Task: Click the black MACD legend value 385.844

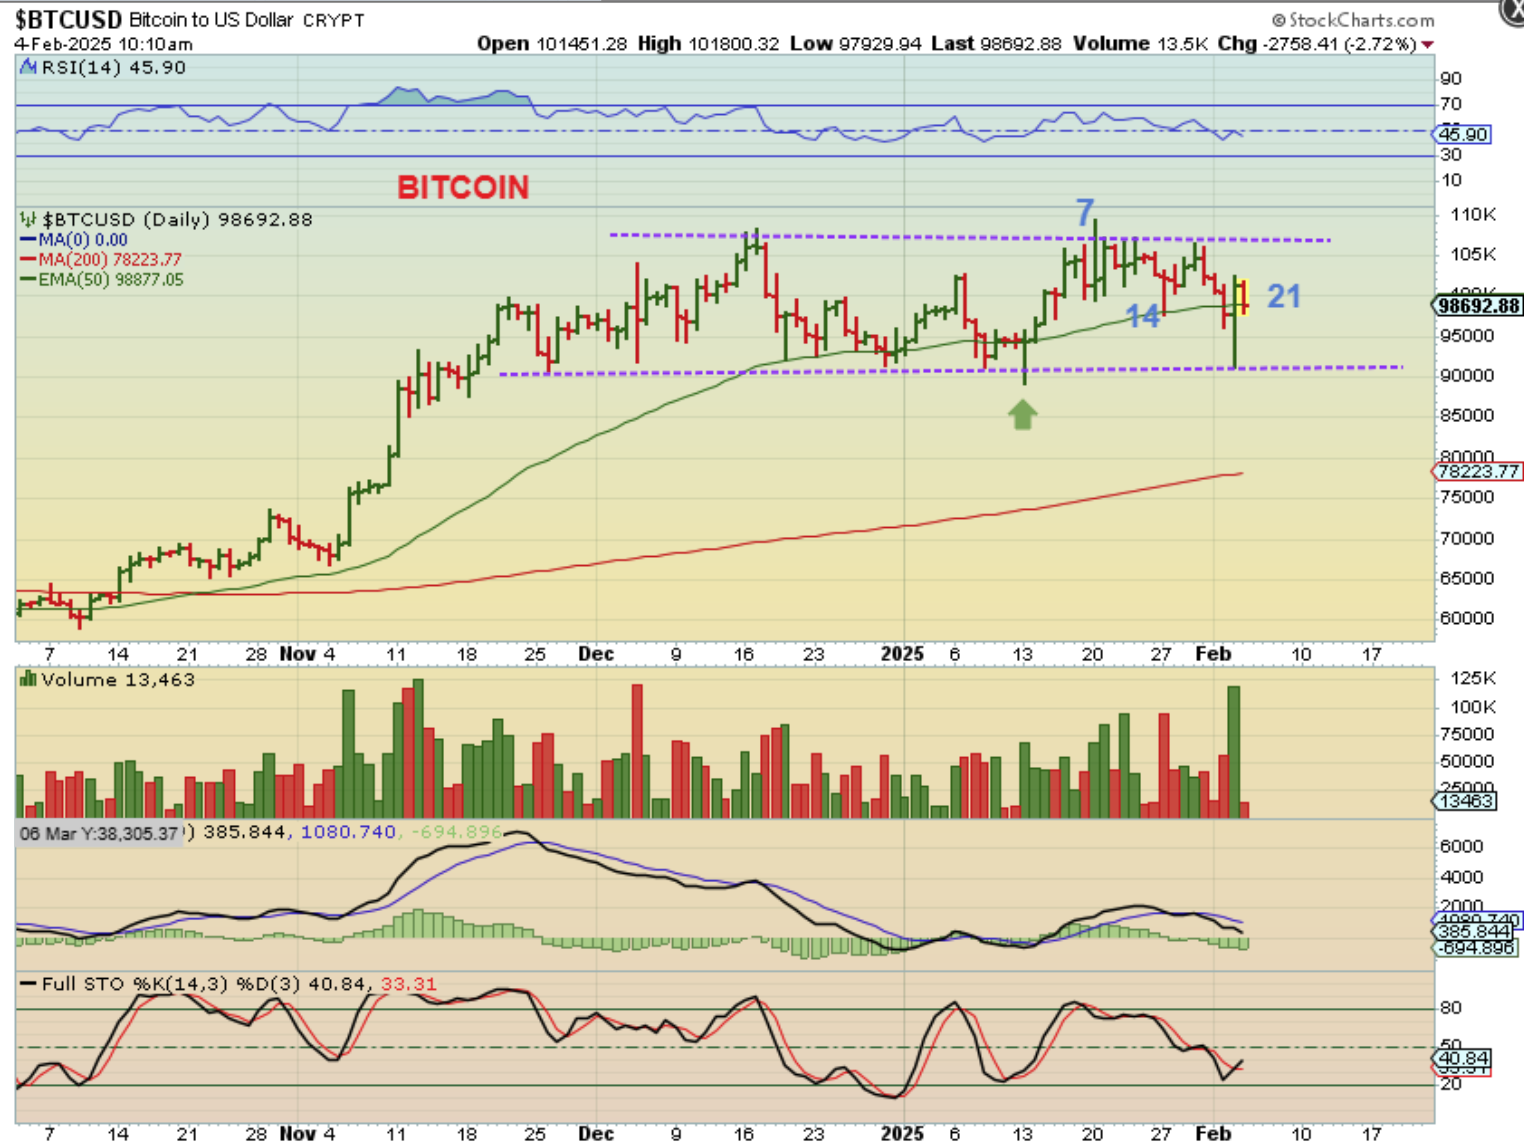Action: pyautogui.click(x=244, y=832)
